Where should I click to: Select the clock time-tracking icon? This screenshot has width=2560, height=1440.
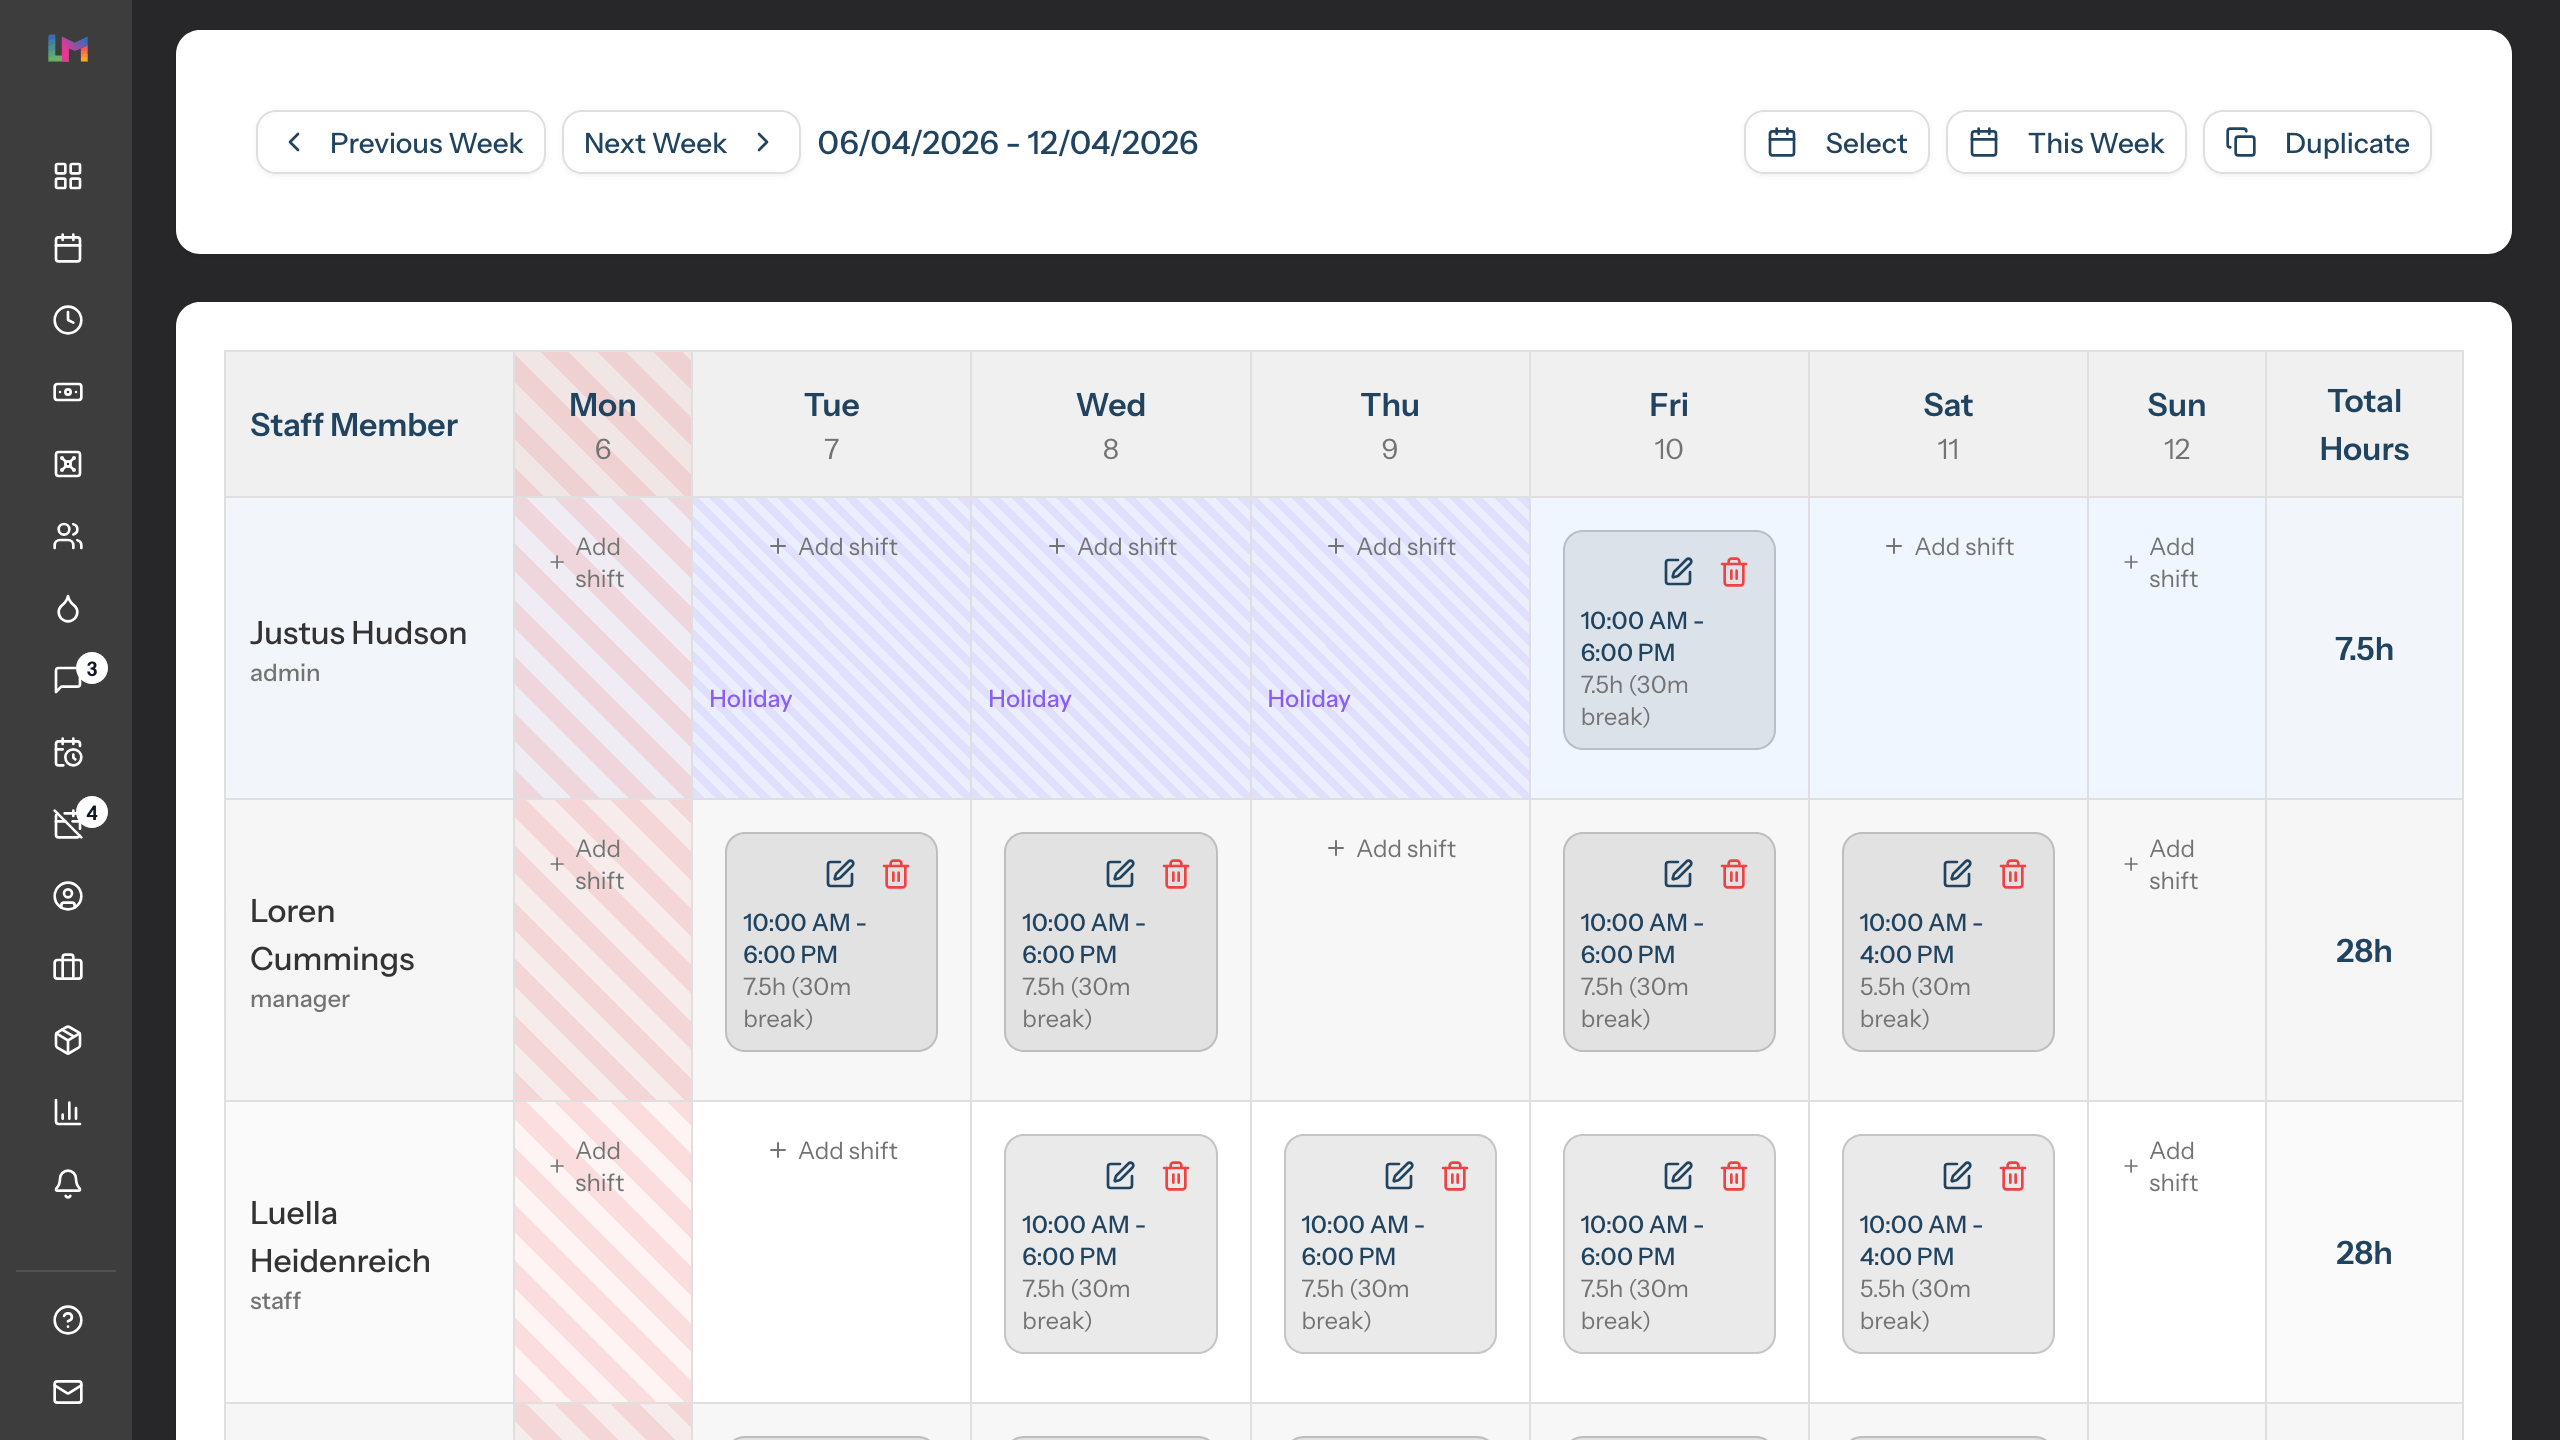click(x=67, y=320)
